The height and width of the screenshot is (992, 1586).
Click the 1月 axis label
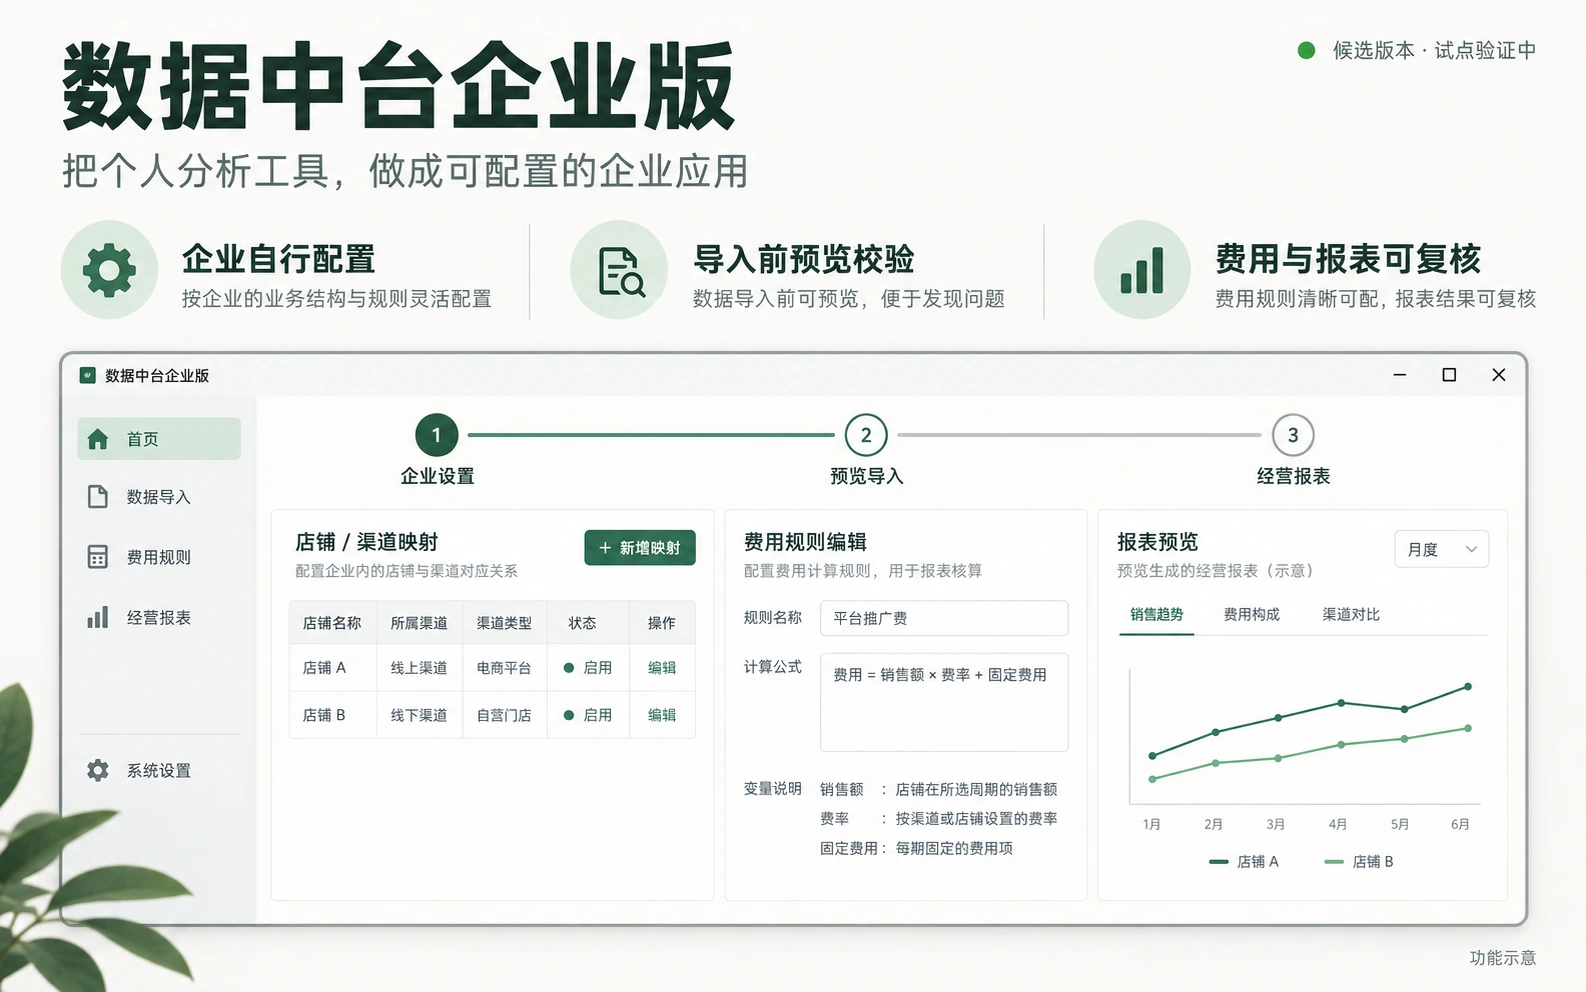[1152, 824]
